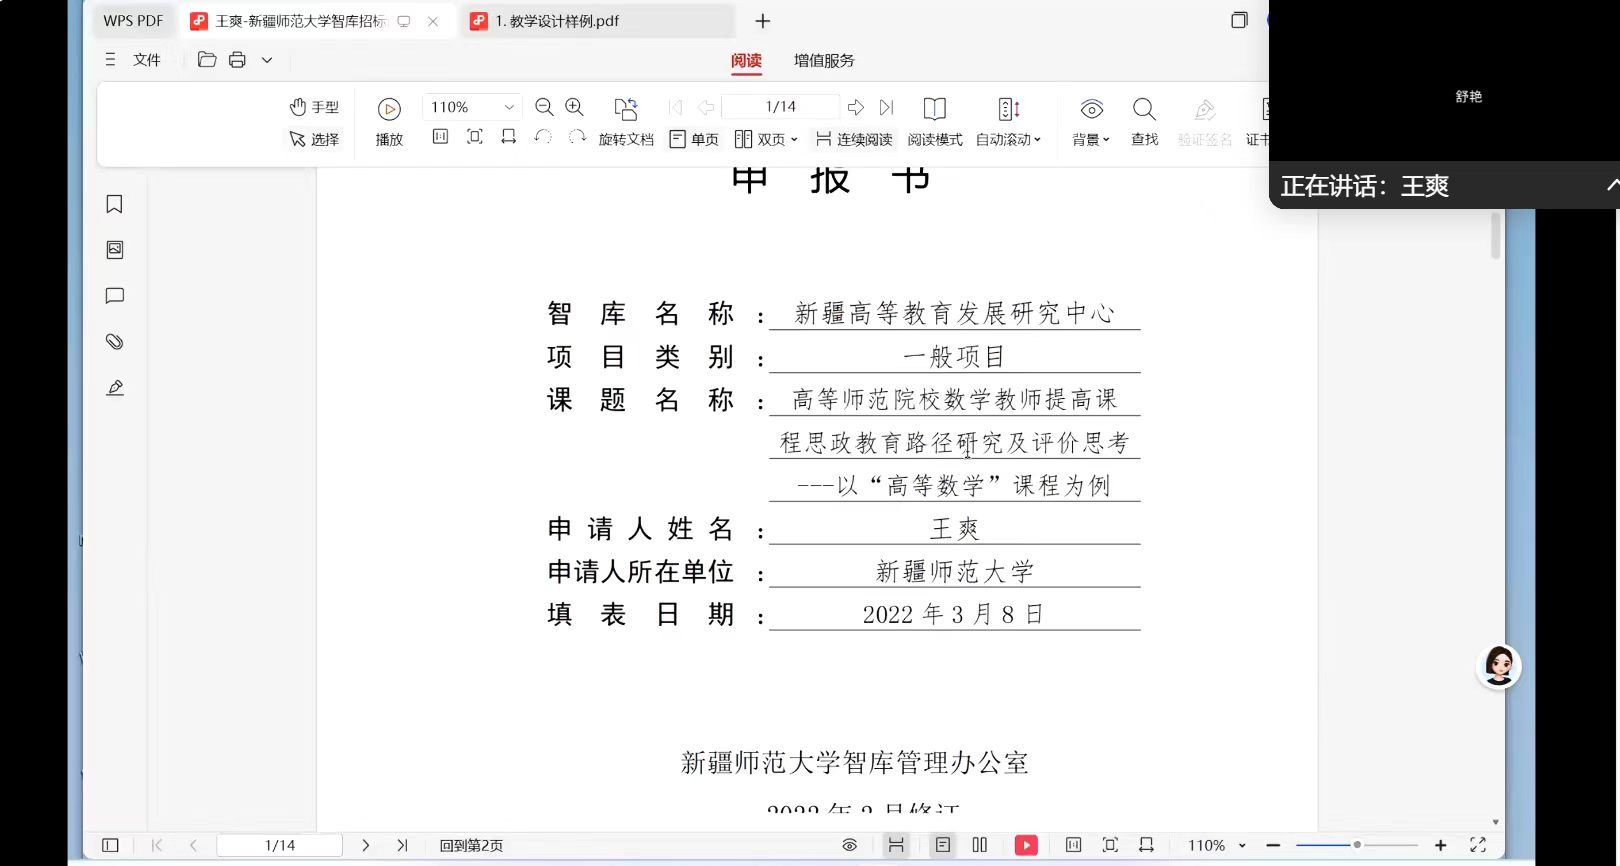Open the thumbnail panel in sidebar

click(x=115, y=250)
